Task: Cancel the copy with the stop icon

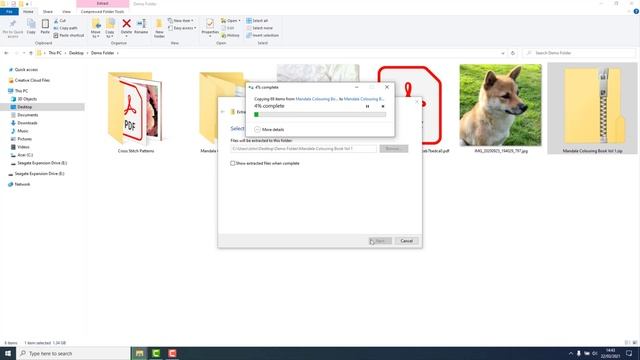Action: coord(383,106)
